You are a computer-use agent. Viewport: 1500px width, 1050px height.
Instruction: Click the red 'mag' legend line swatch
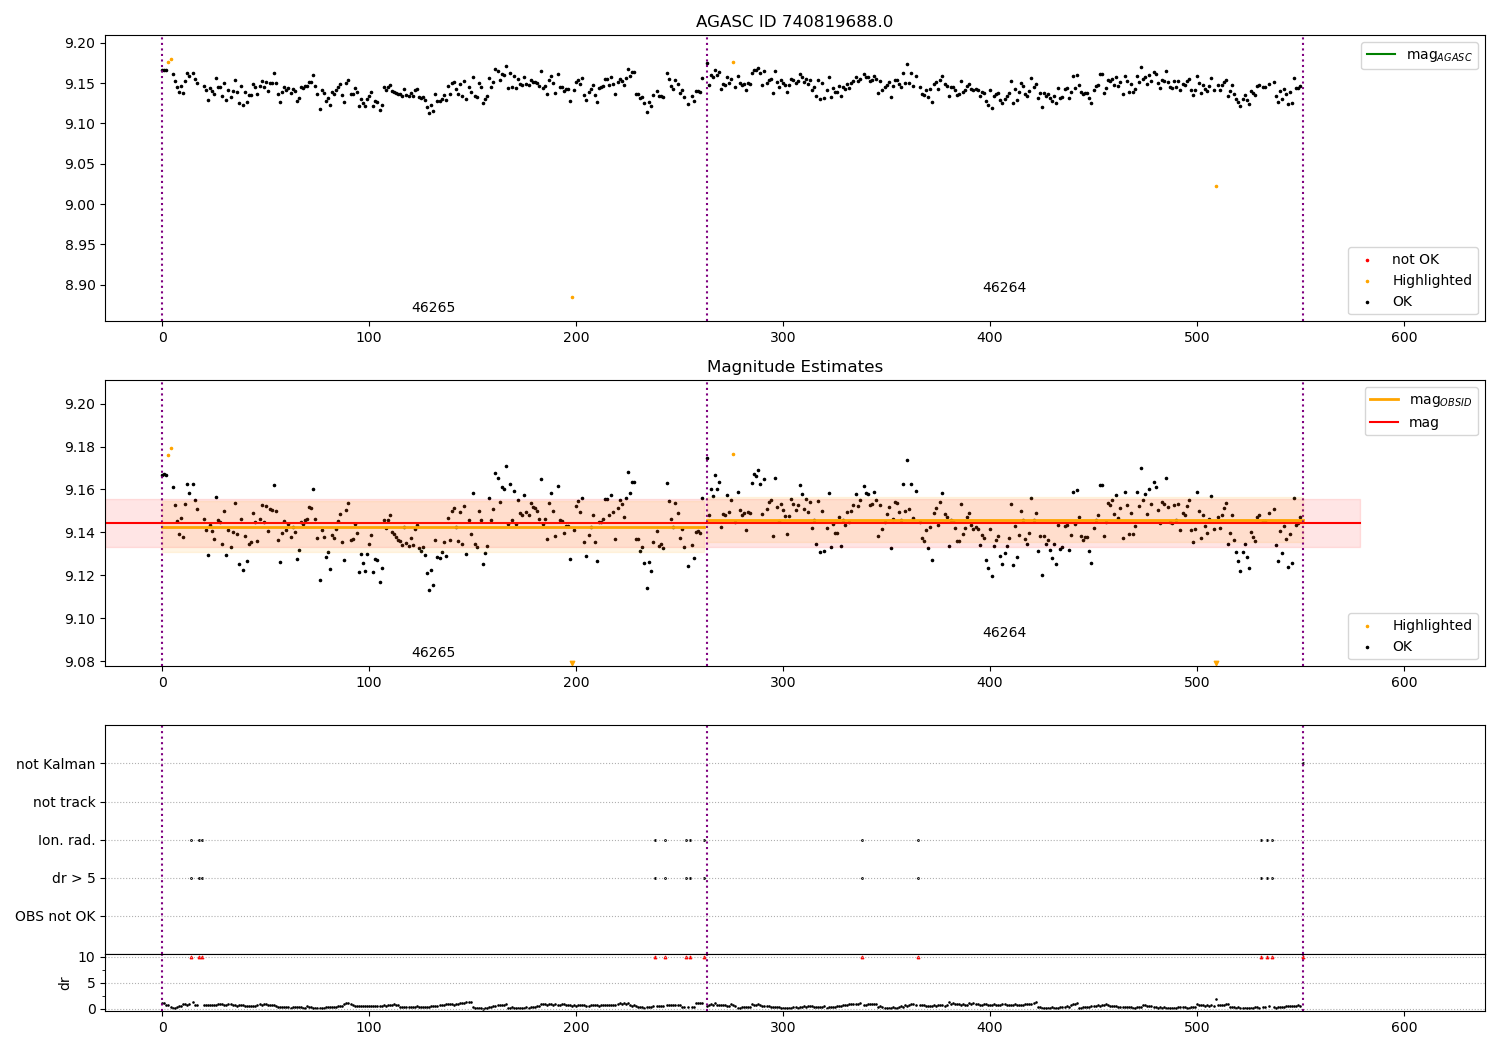point(1385,422)
